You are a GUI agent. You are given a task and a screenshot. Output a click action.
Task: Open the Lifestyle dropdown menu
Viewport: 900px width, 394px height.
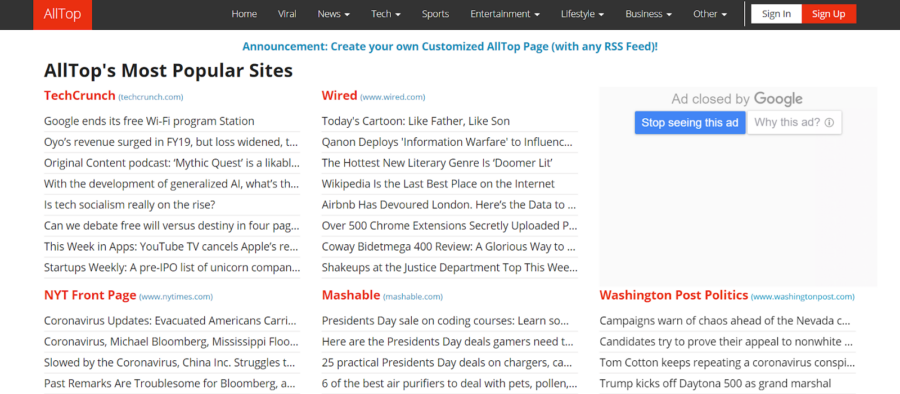click(582, 14)
